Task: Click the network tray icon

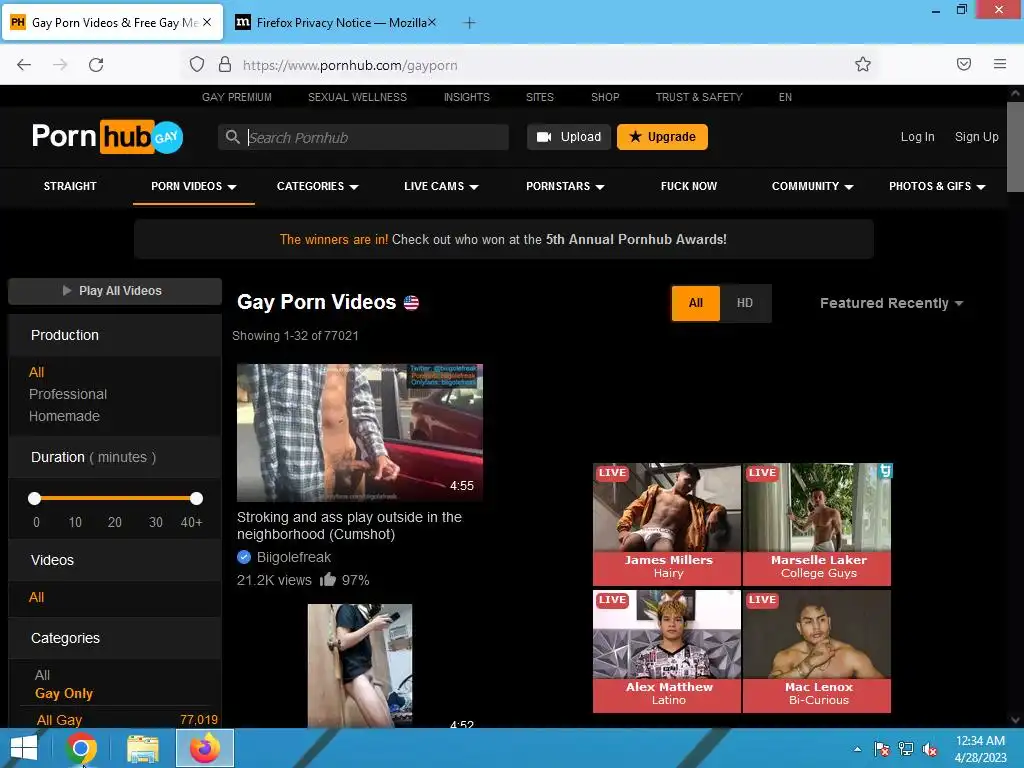Action: (x=906, y=749)
